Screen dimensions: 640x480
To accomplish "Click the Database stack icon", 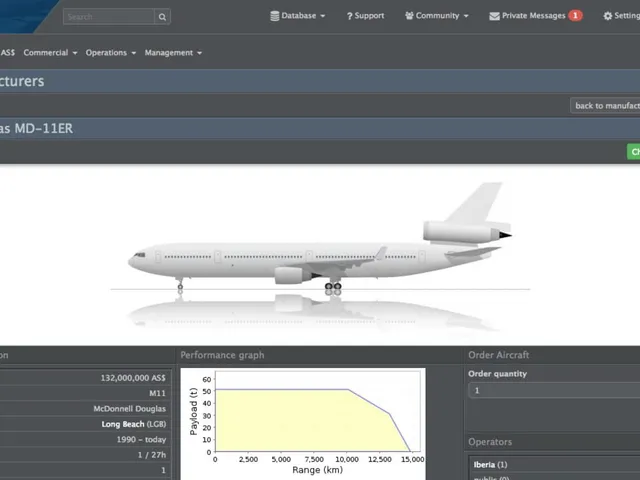I will click(275, 16).
